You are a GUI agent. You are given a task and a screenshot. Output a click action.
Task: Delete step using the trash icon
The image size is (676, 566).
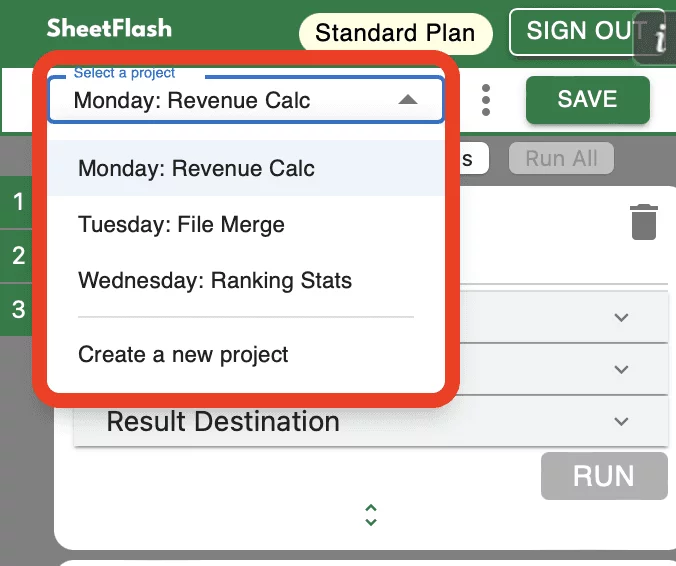tap(644, 222)
